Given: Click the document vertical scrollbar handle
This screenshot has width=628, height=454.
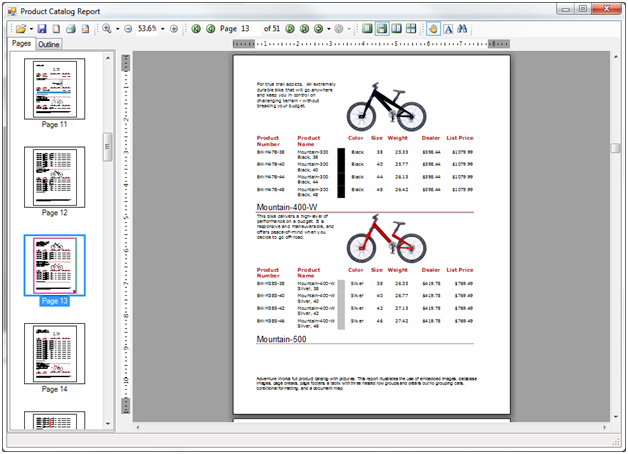Looking at the screenshot, I should coord(616,148).
